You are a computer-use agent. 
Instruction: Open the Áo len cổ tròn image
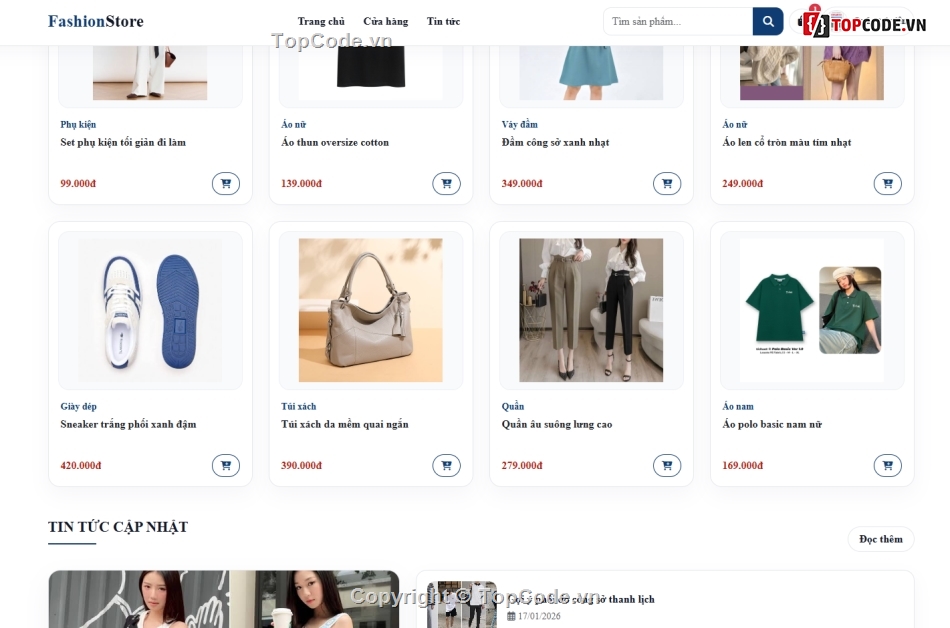[x=812, y=73]
